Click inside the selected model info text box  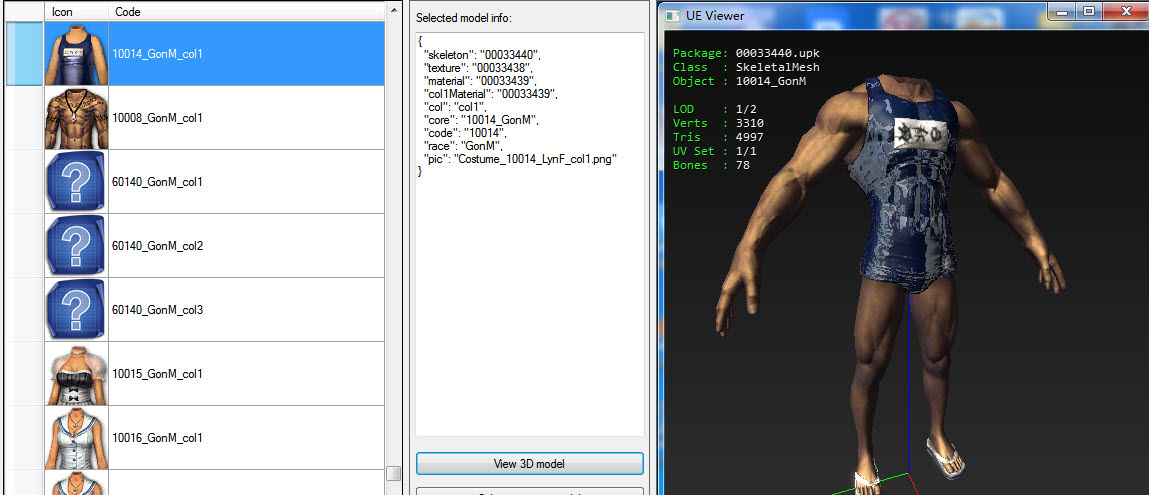530,234
